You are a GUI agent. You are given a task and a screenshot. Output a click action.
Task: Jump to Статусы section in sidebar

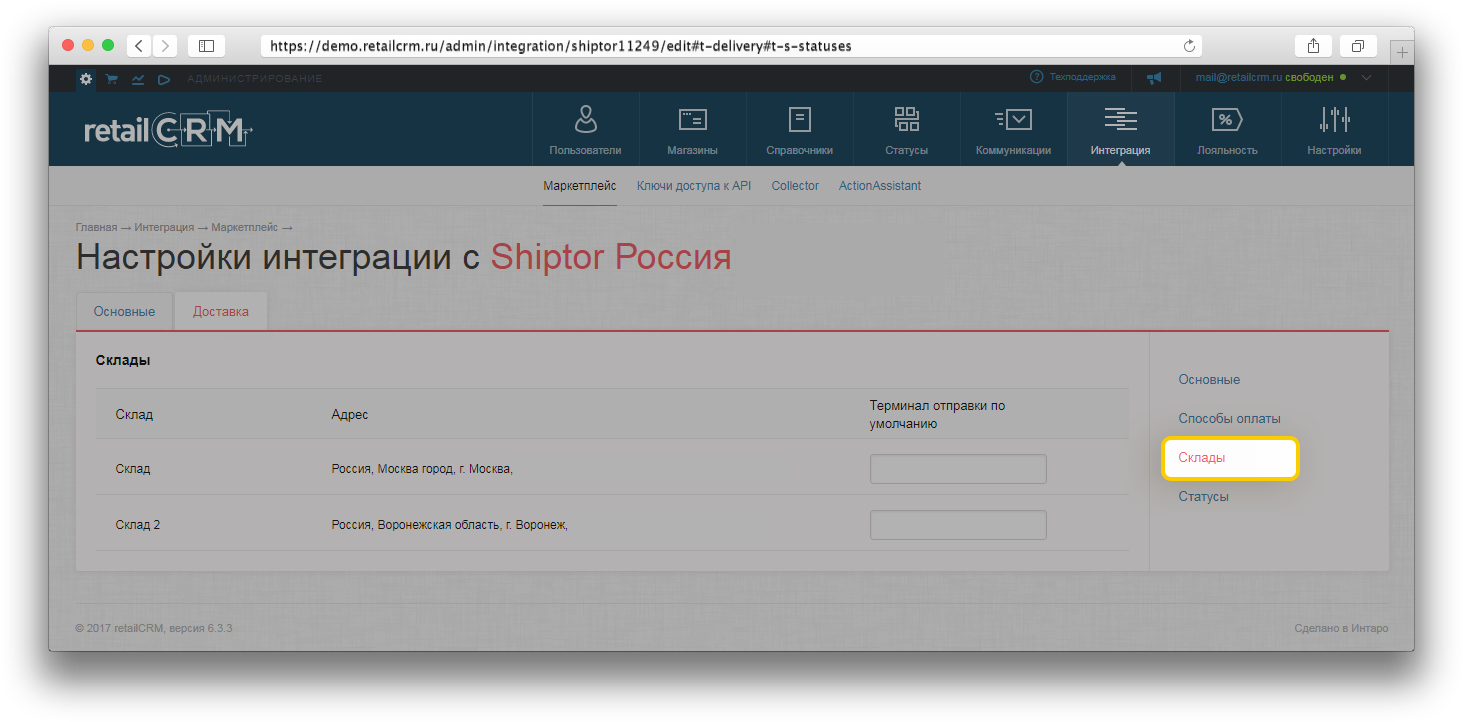tap(1203, 497)
